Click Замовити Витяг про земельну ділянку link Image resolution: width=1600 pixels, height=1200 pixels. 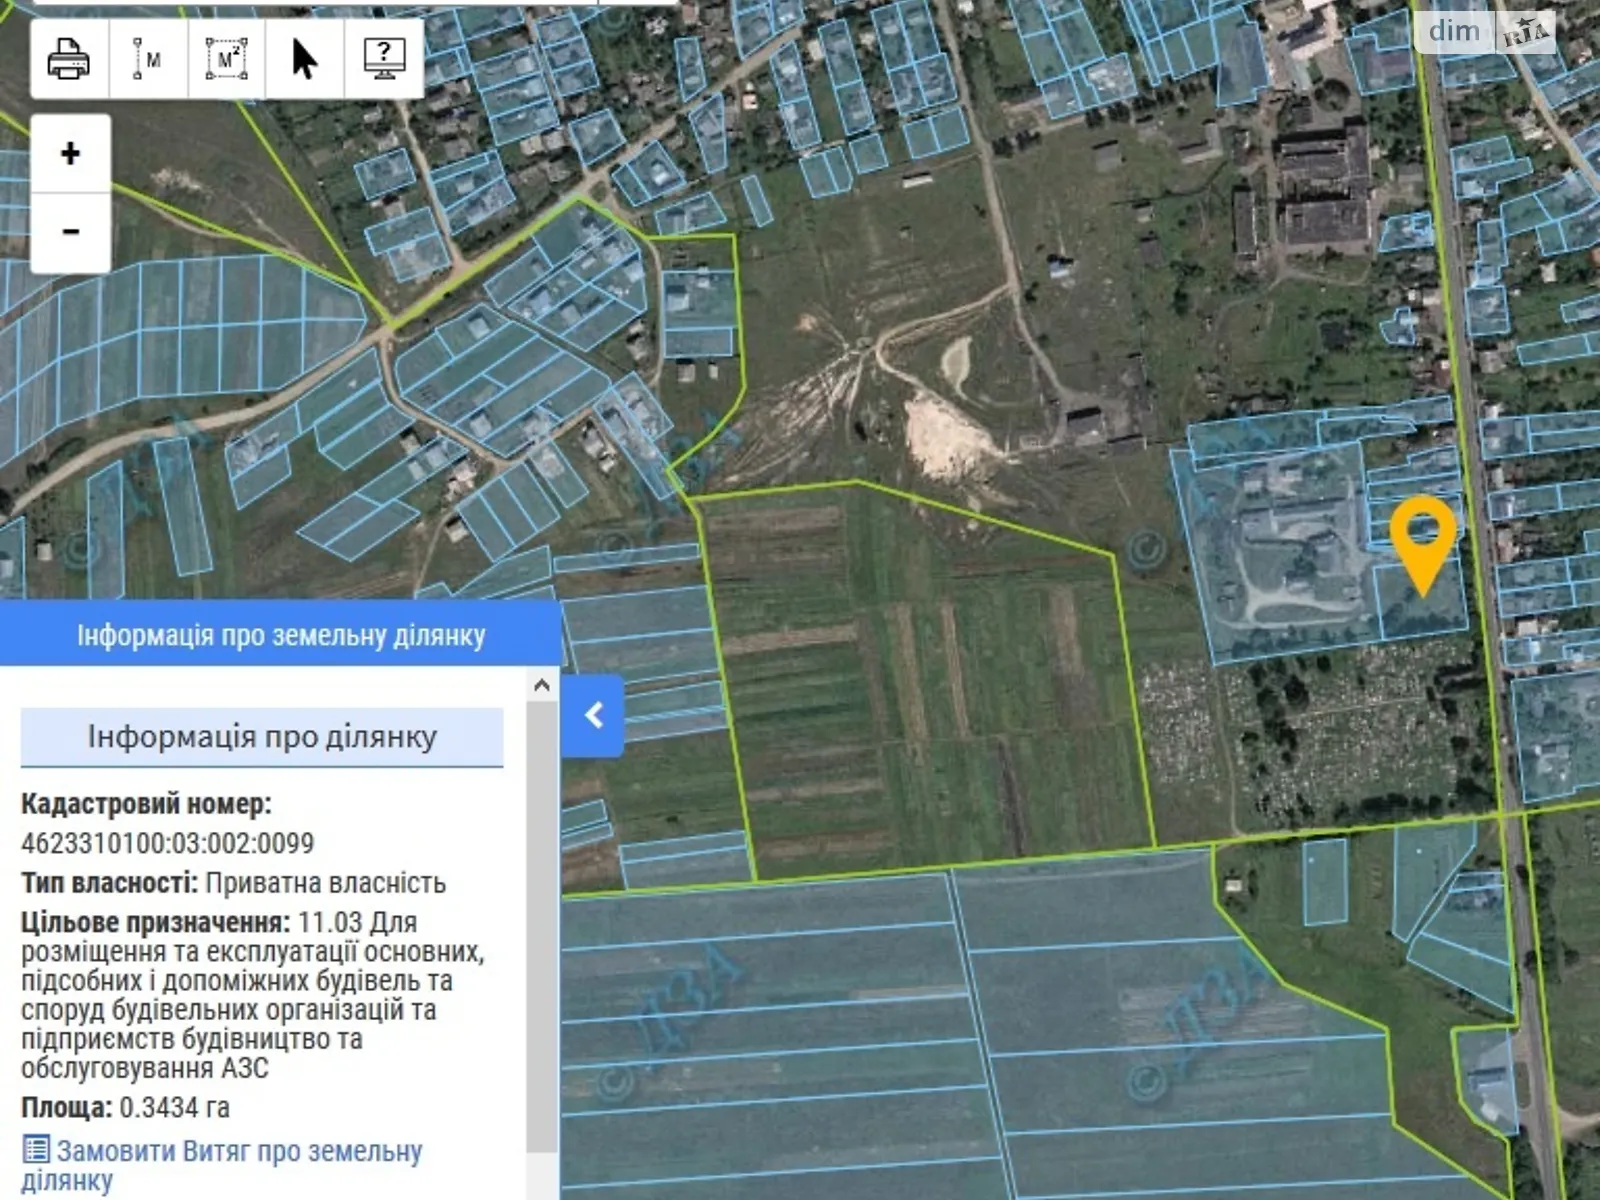pos(222,1165)
